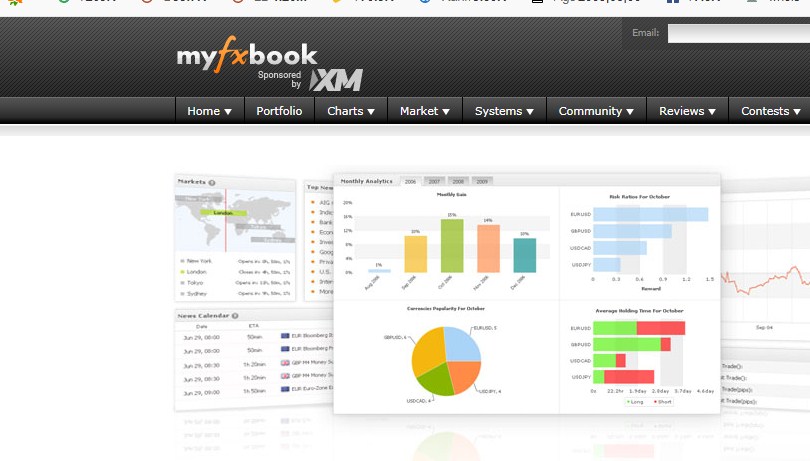Open the Home dropdown menu
This screenshot has height=461, width=810.
pyautogui.click(x=209, y=111)
